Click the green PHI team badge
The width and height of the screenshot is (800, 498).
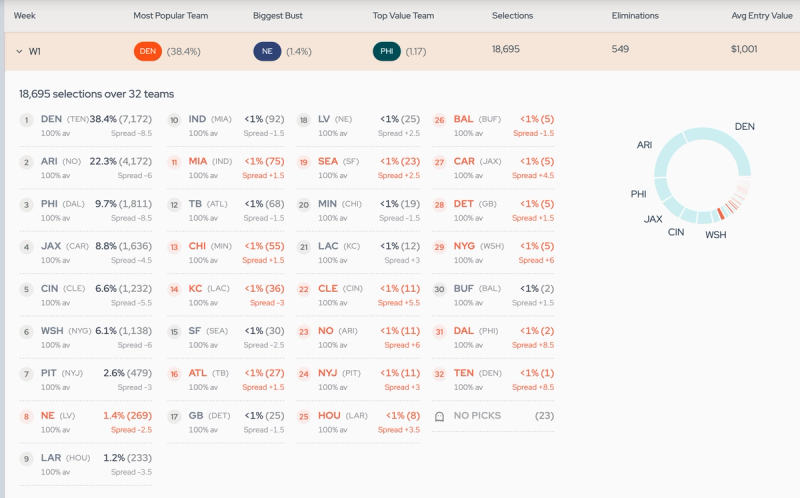pyautogui.click(x=386, y=52)
